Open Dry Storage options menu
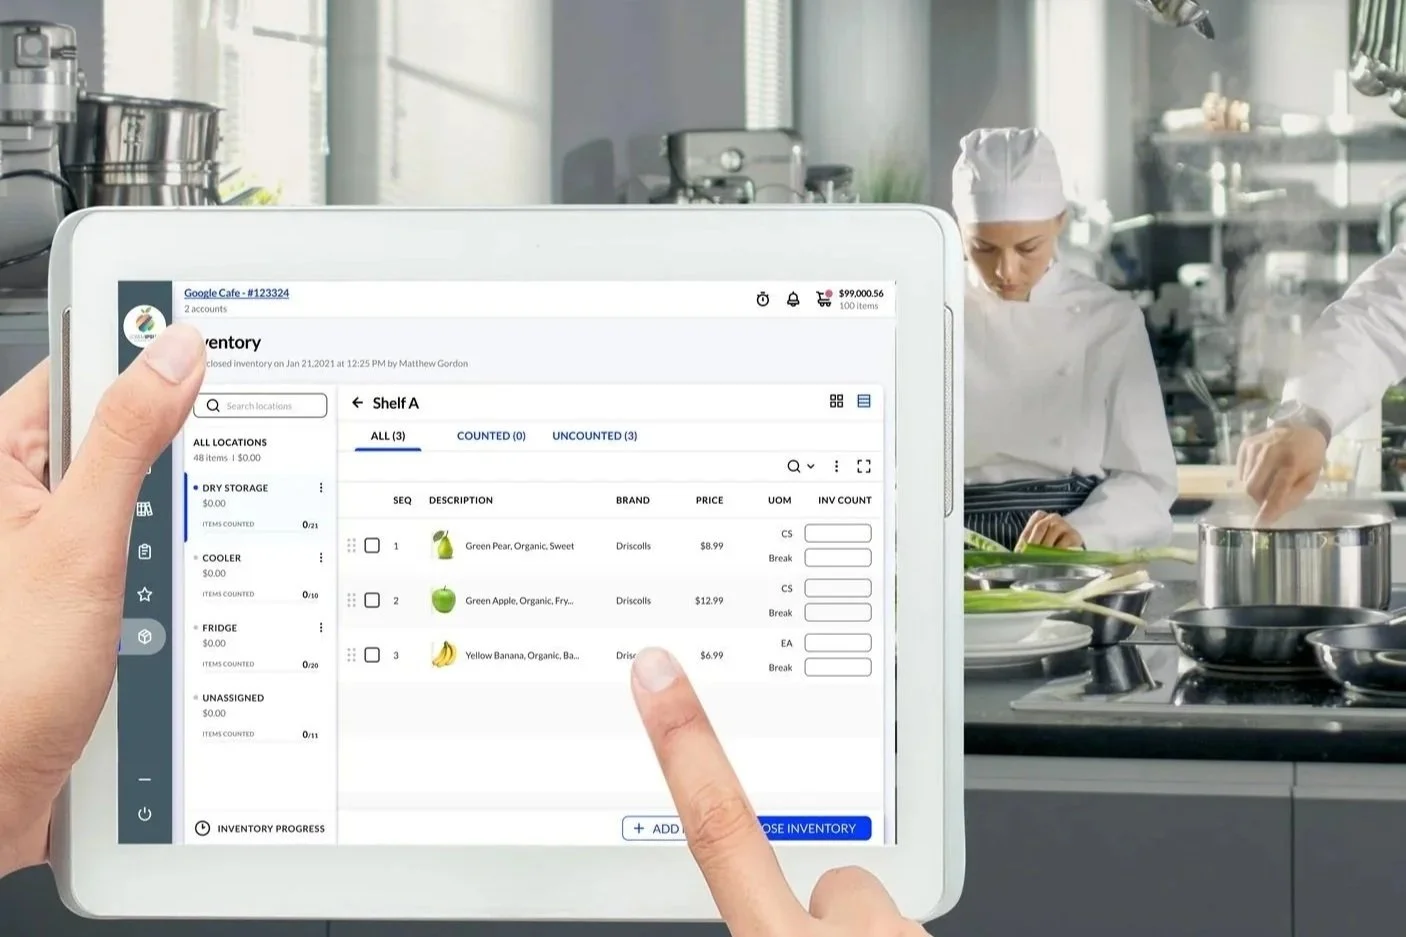 [x=321, y=488]
